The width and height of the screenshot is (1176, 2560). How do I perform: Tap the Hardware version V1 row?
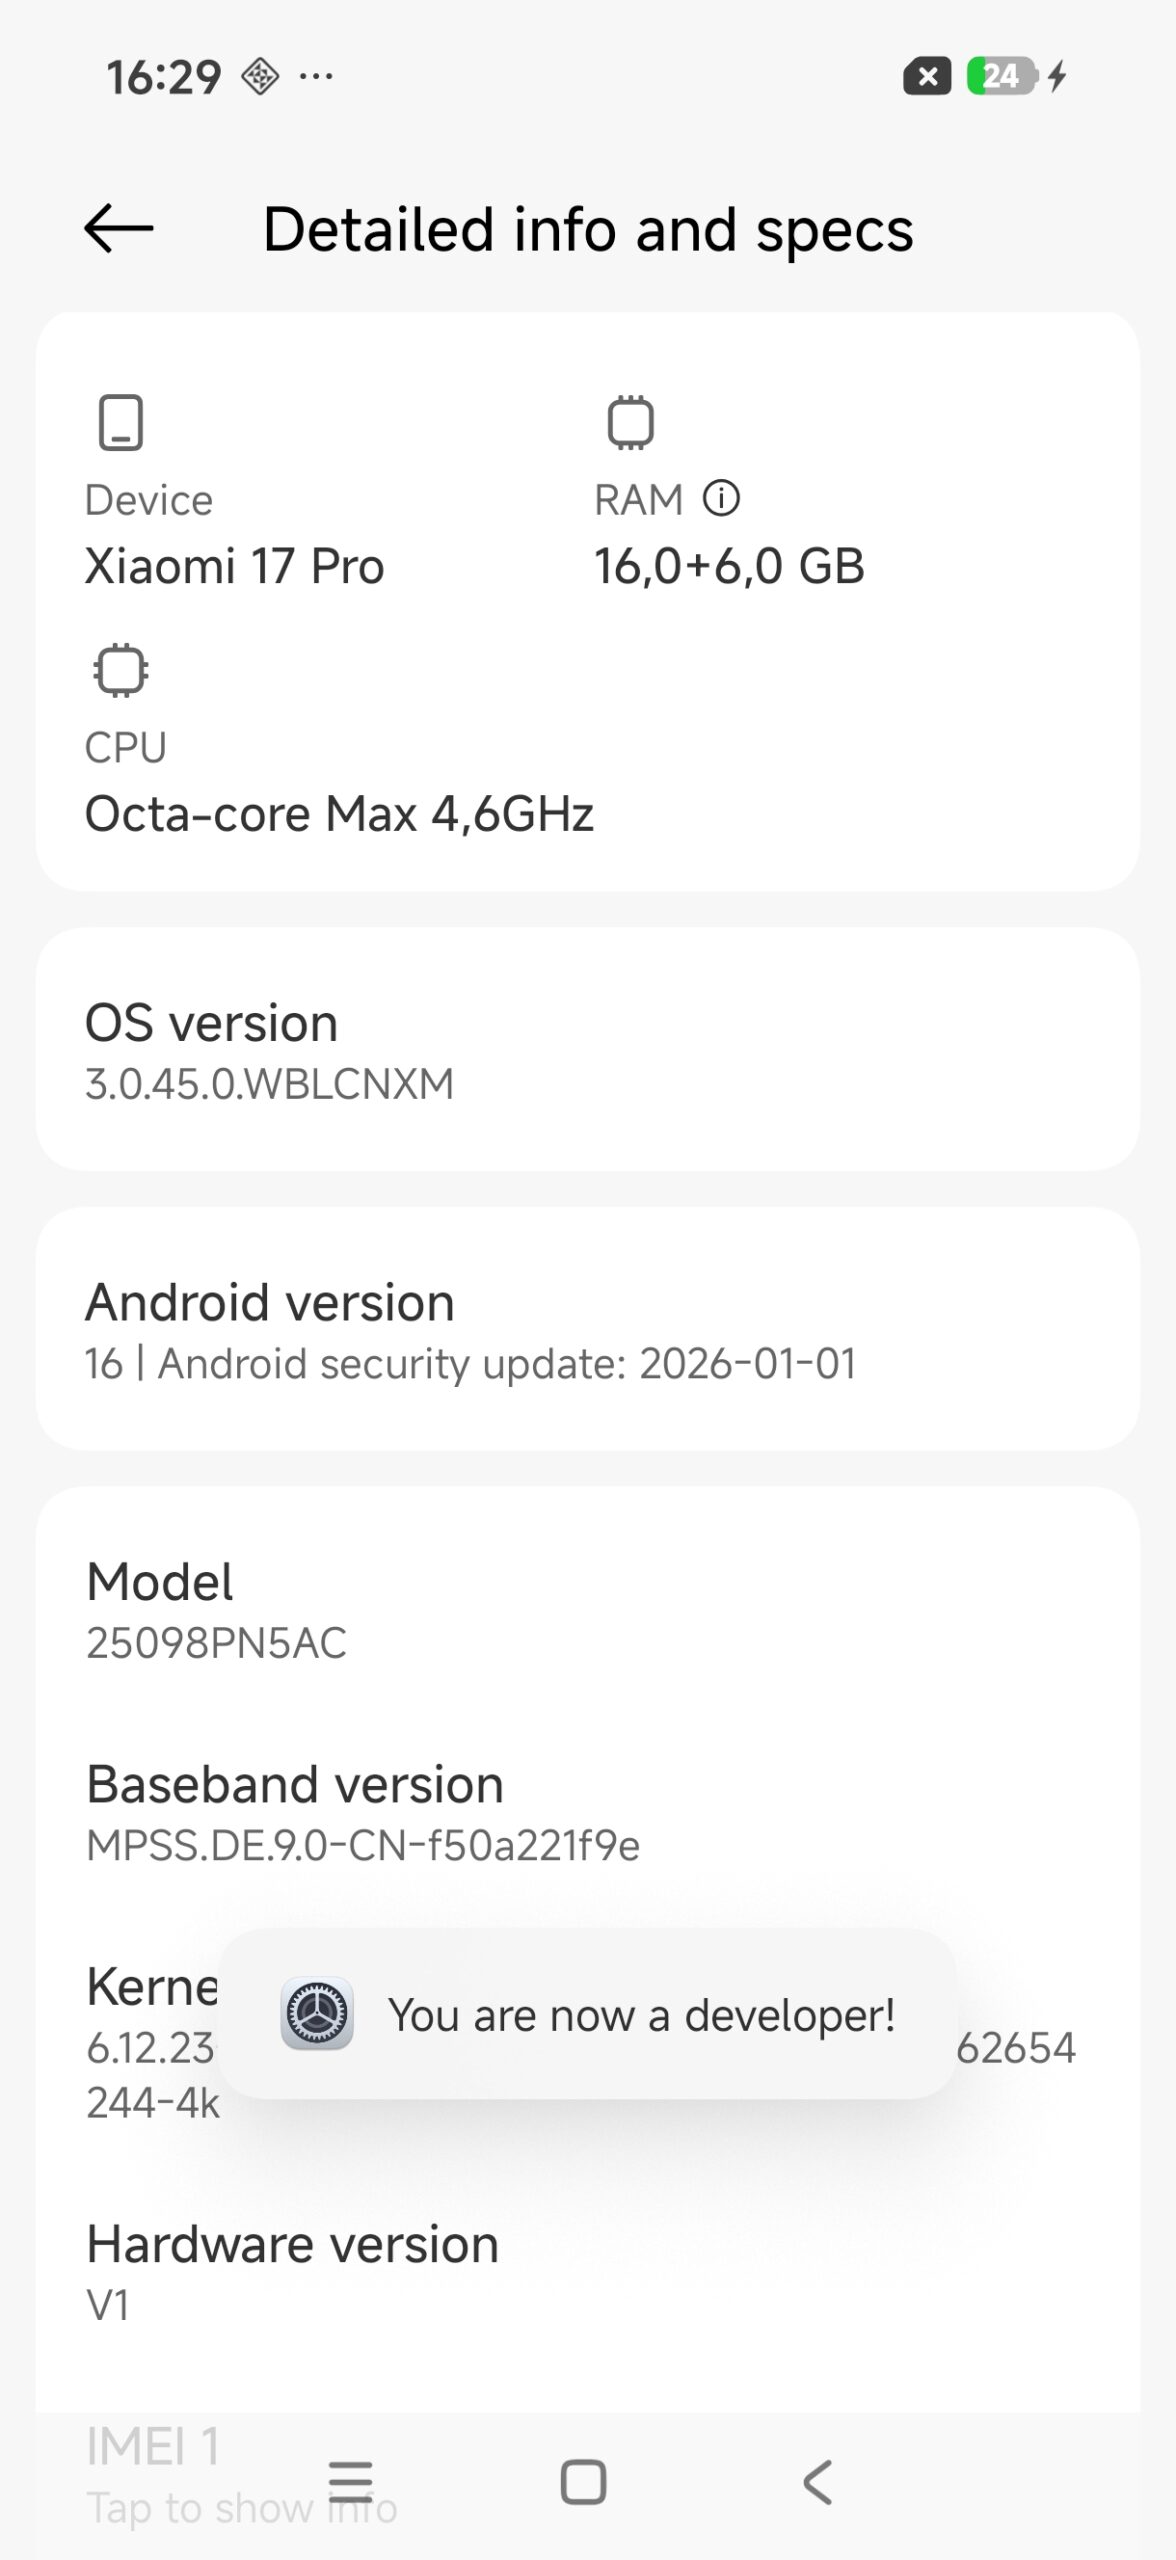[587, 2273]
